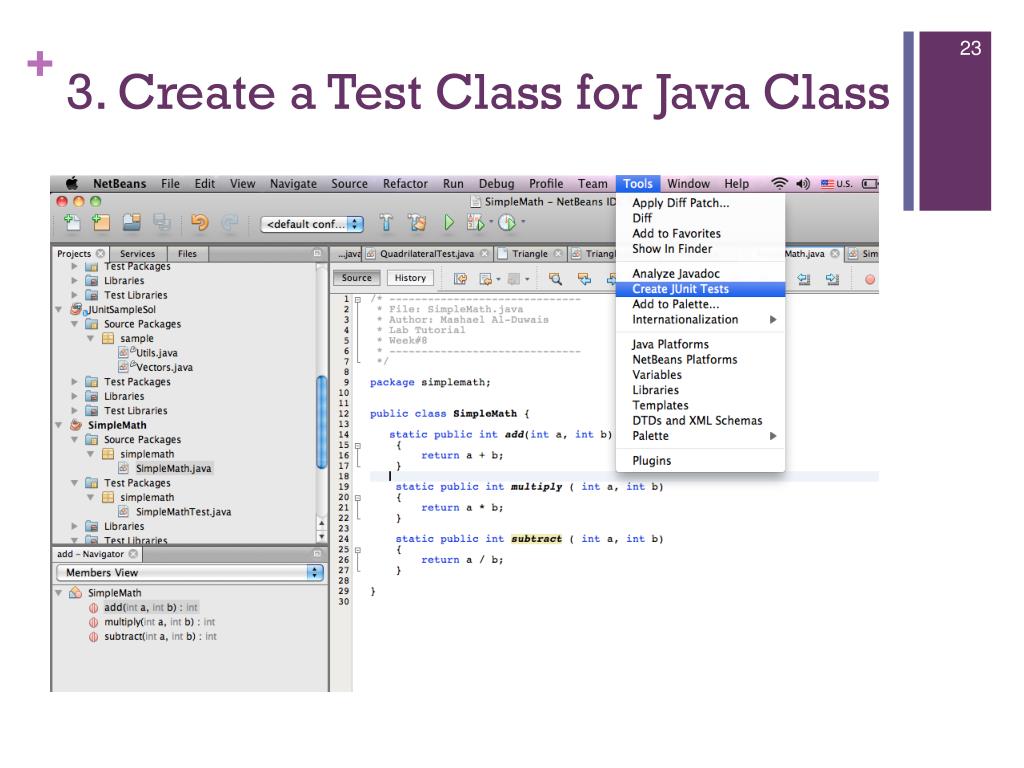Expand Test Packages under JUnitSampleSol
1024x768 pixels.
click(74, 381)
